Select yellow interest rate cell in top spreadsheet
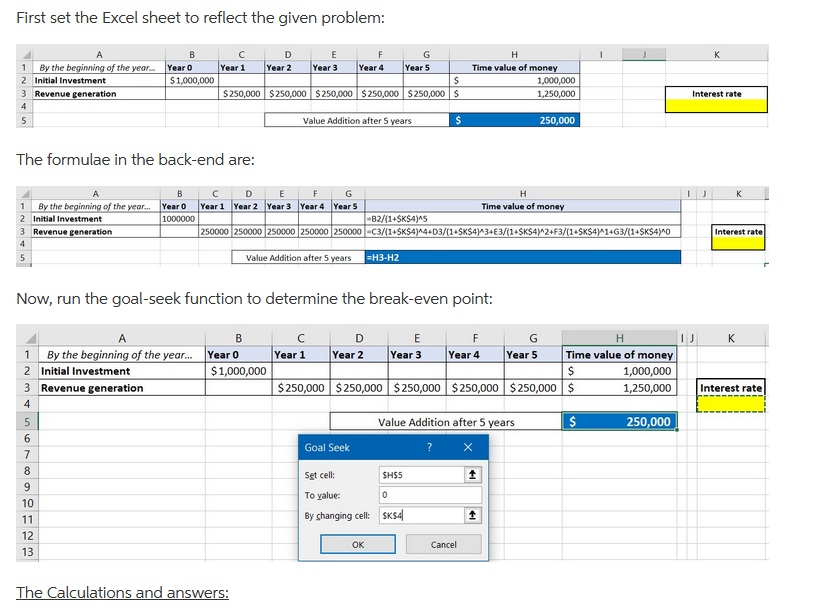The height and width of the screenshot is (615, 823). tap(731, 105)
